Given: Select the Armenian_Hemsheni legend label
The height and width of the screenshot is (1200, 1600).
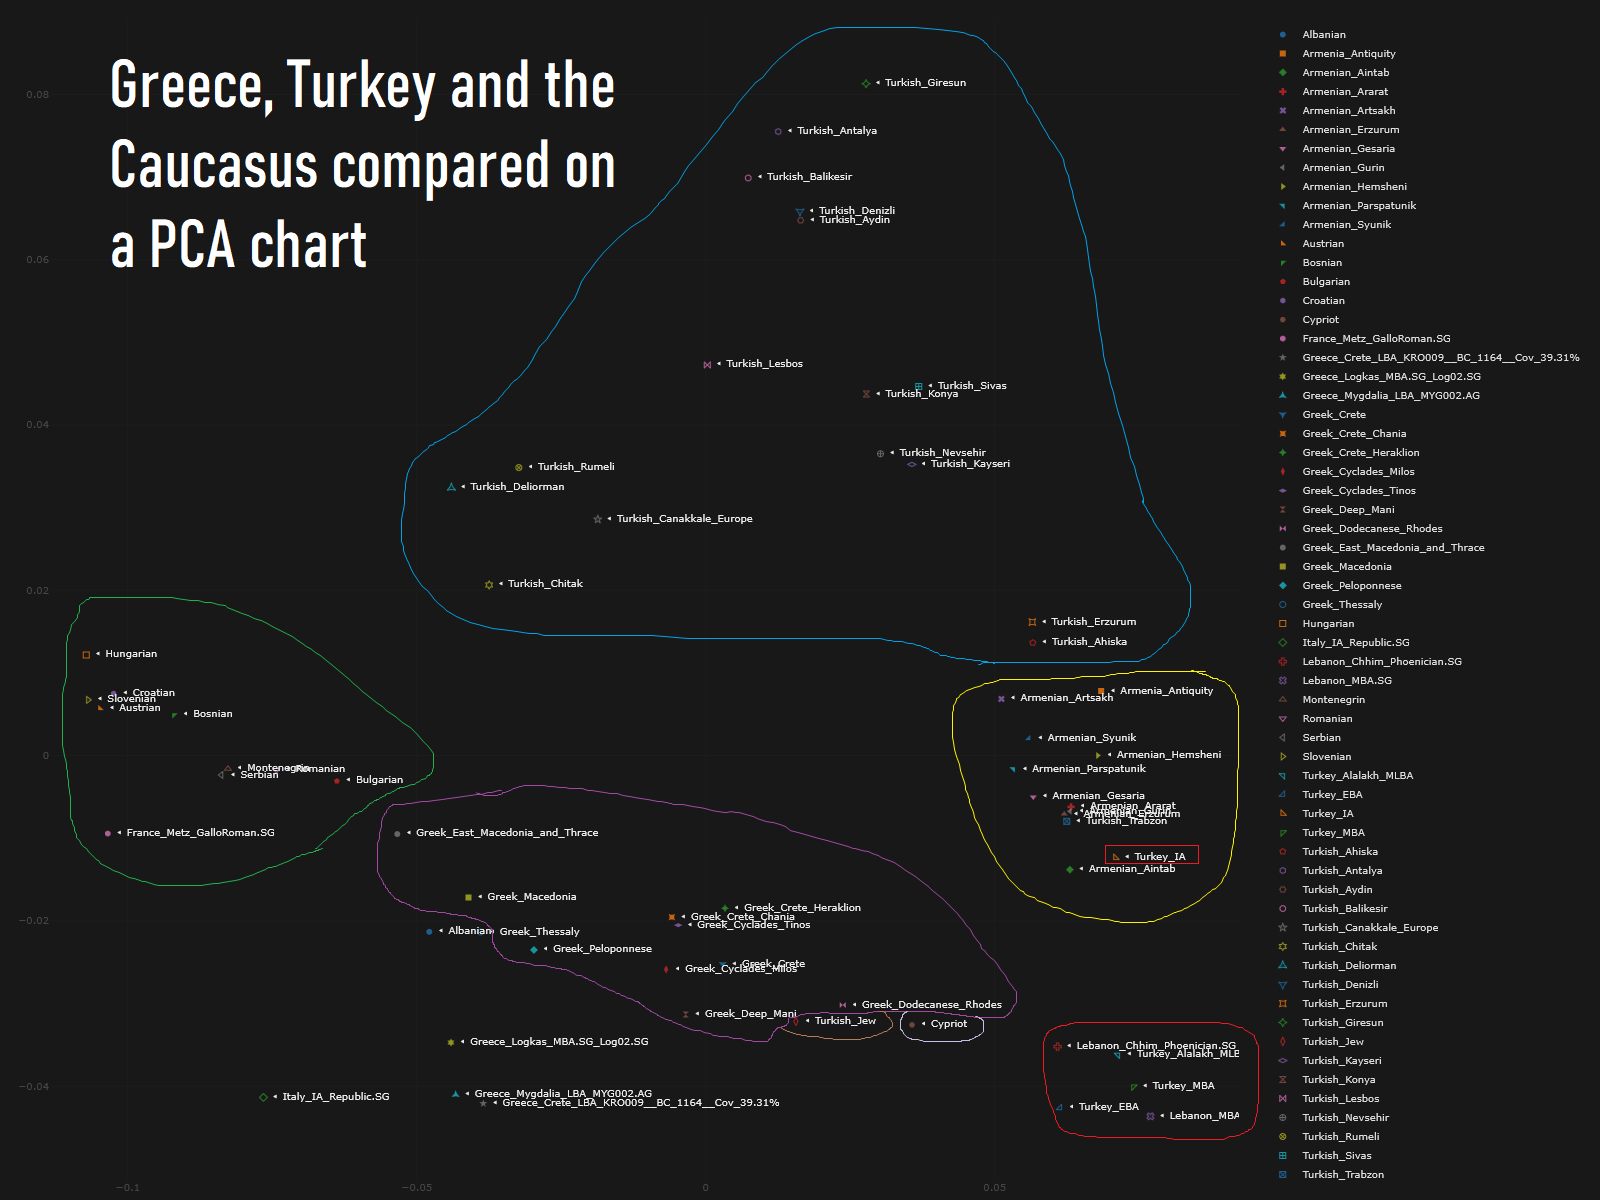Looking at the screenshot, I should click(1354, 187).
